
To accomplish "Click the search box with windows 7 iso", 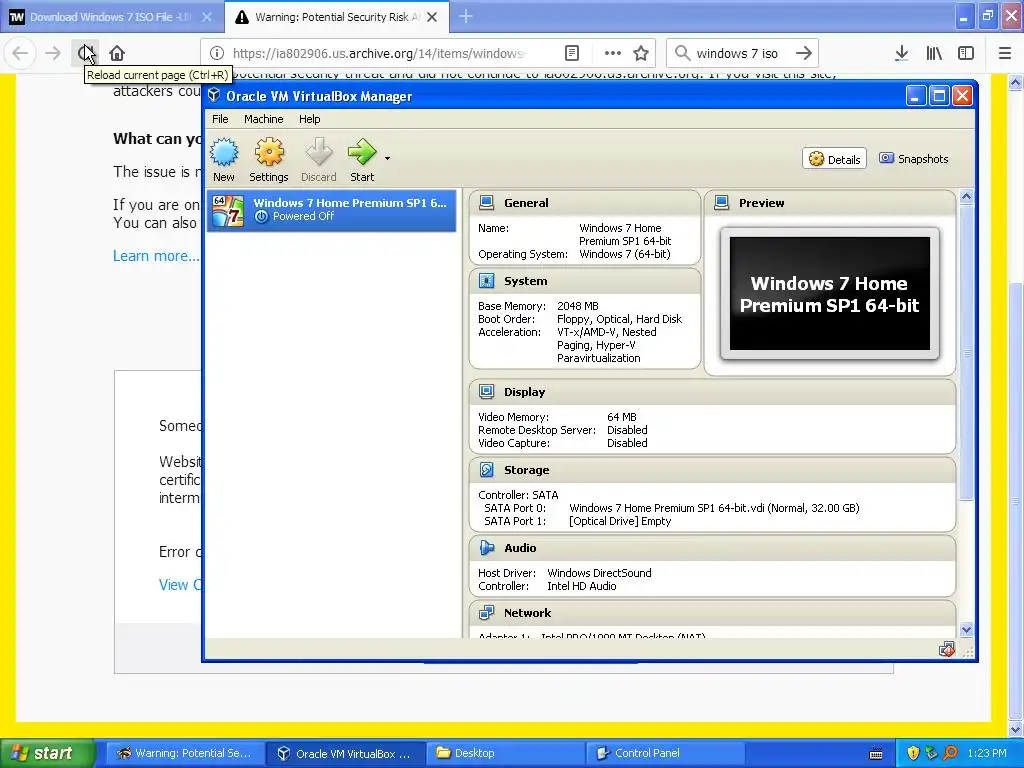I will coord(737,53).
